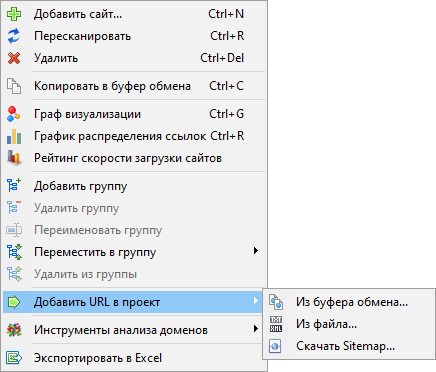
Task: Click the visualization graph icon
Action: coord(14,114)
